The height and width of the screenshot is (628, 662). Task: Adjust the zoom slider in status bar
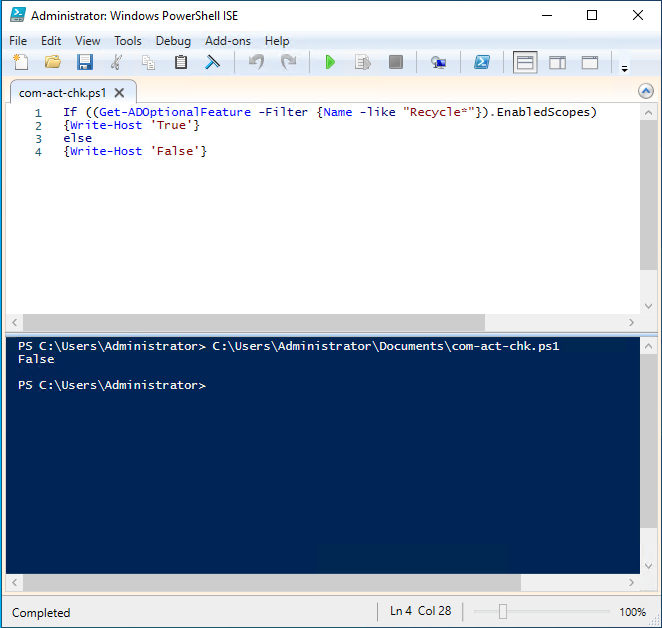coord(502,611)
